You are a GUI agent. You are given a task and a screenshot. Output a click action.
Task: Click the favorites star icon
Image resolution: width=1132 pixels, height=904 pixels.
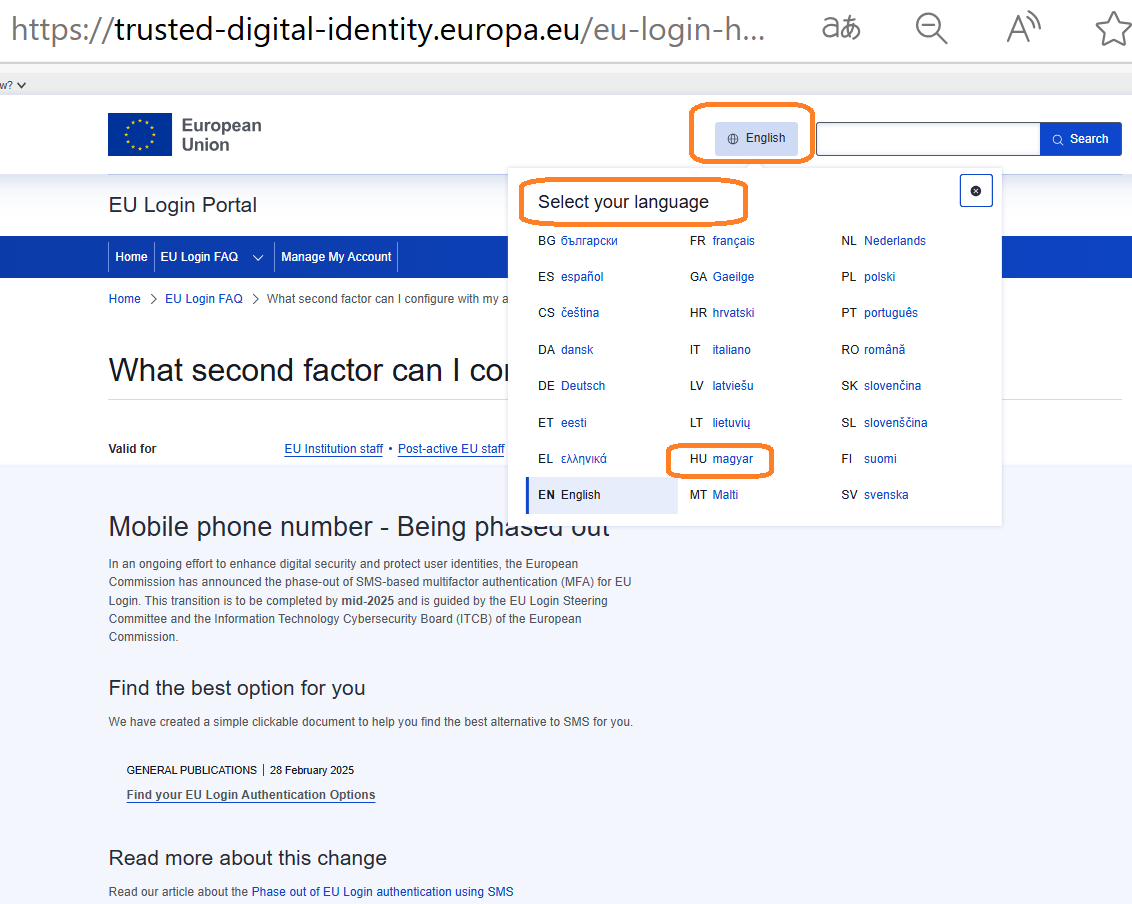1112,29
